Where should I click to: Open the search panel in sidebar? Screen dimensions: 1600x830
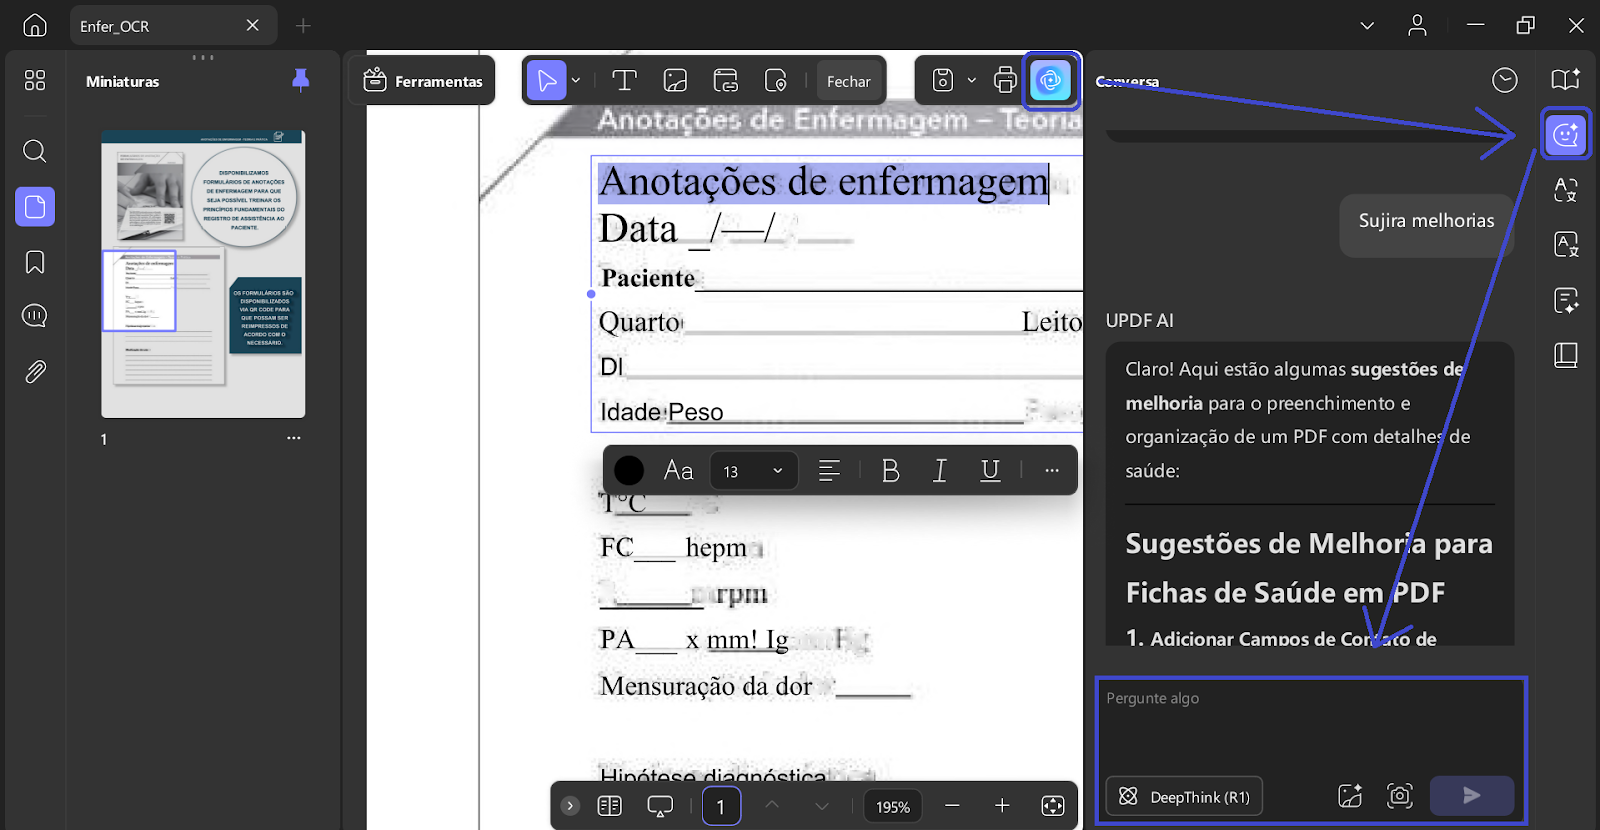(x=35, y=151)
